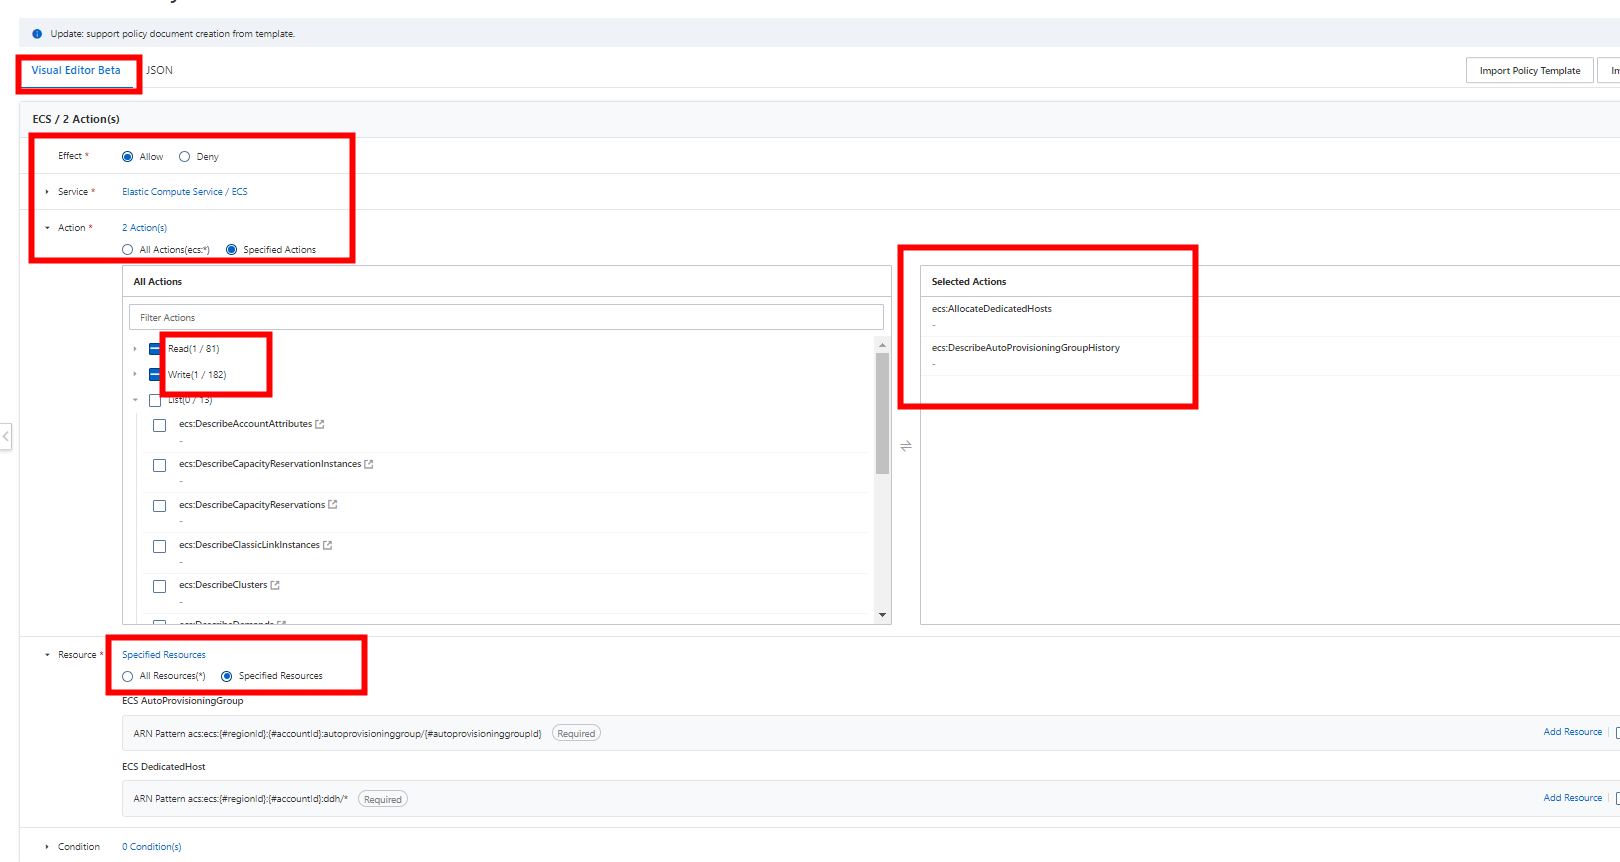Switch to the JSON tab
Viewport: 1620px width, 862px height.
159,71
